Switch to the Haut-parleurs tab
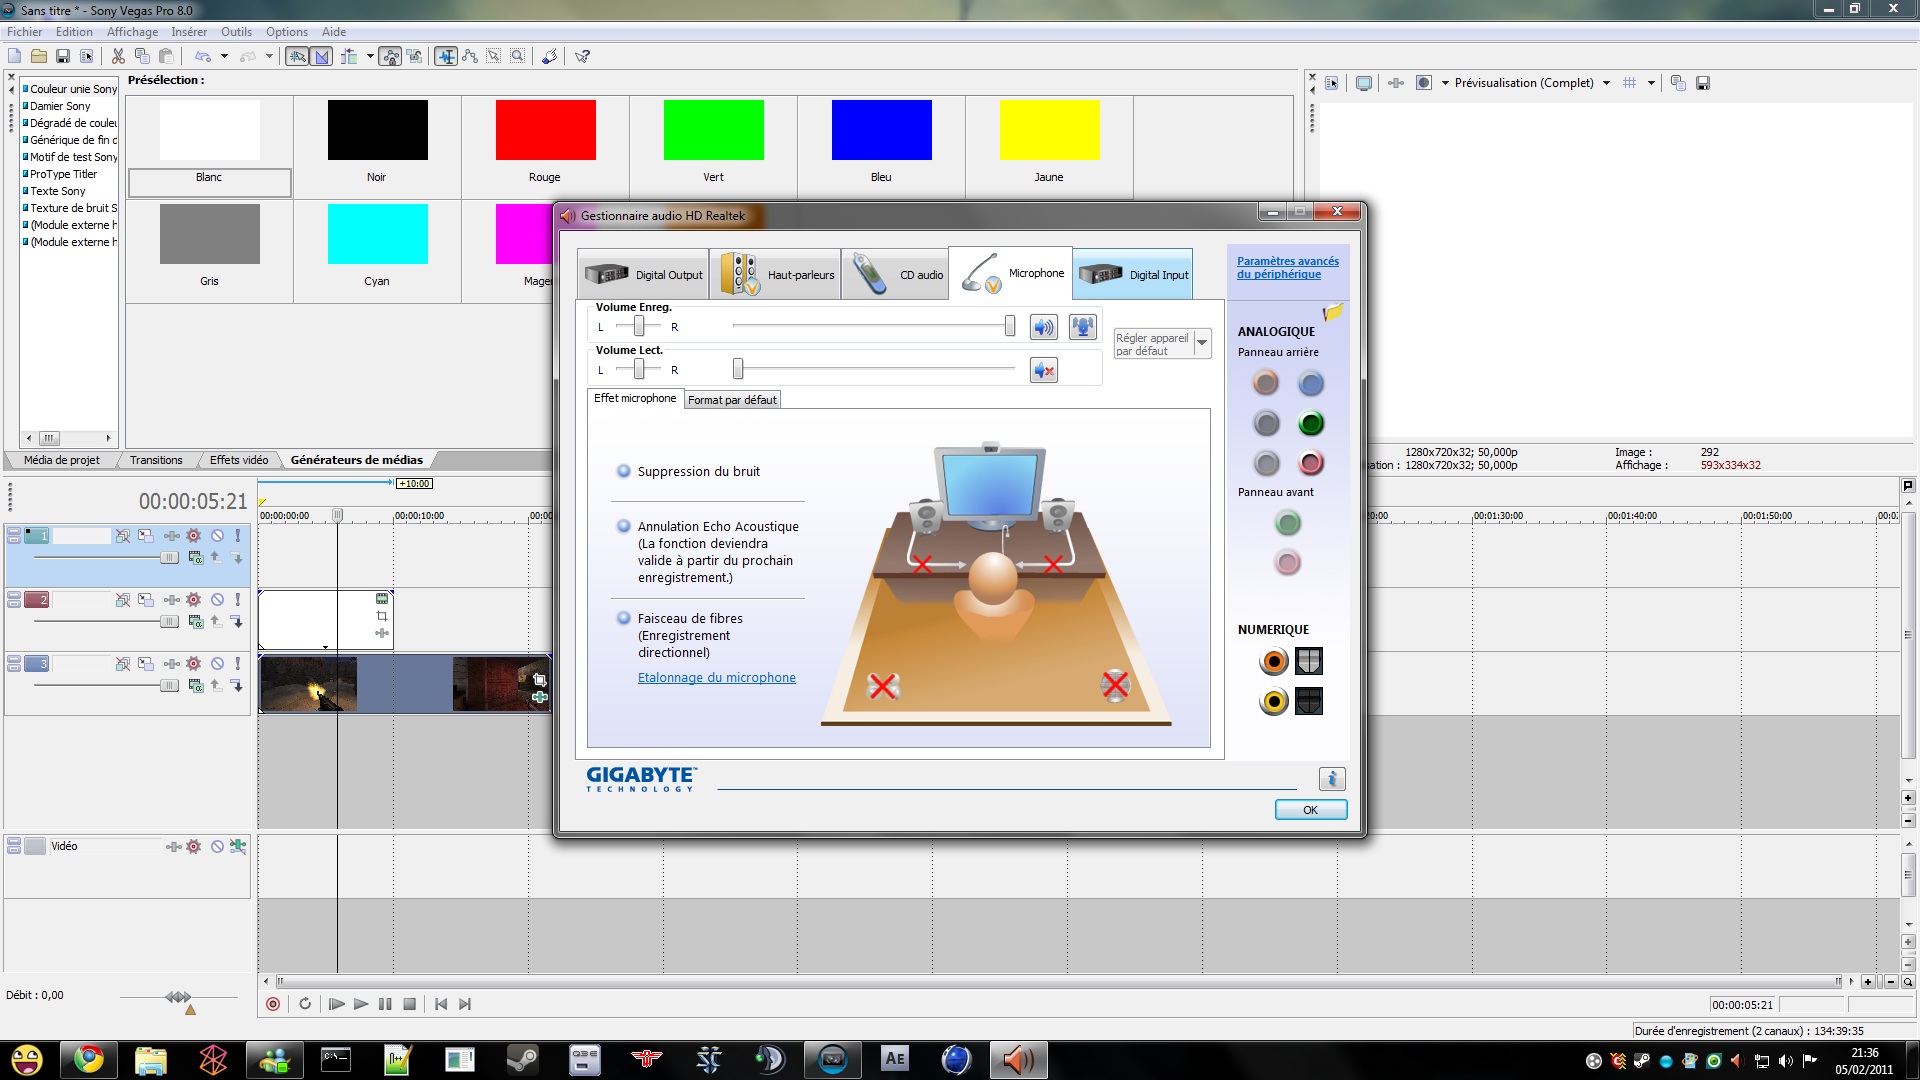Screen dimensions: 1920x1080 [775, 274]
